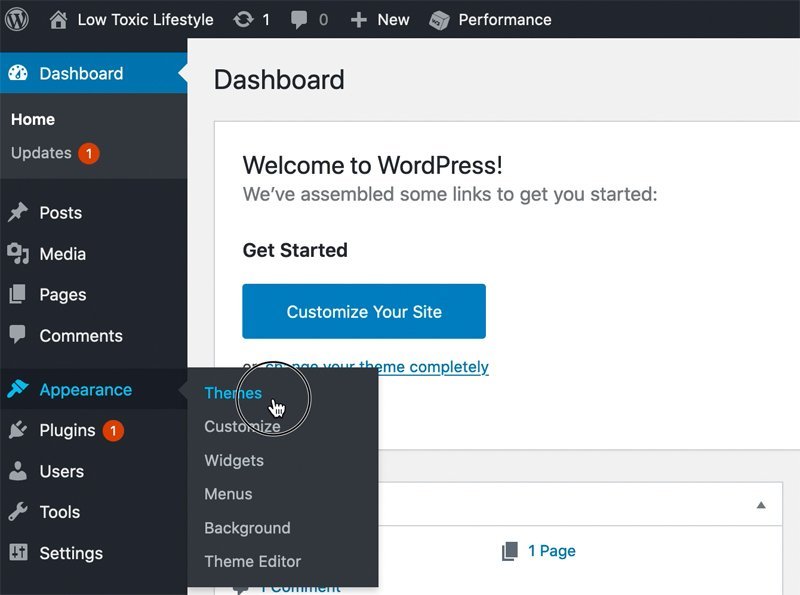Open the Home submenu item
The height and width of the screenshot is (595, 800).
33,119
